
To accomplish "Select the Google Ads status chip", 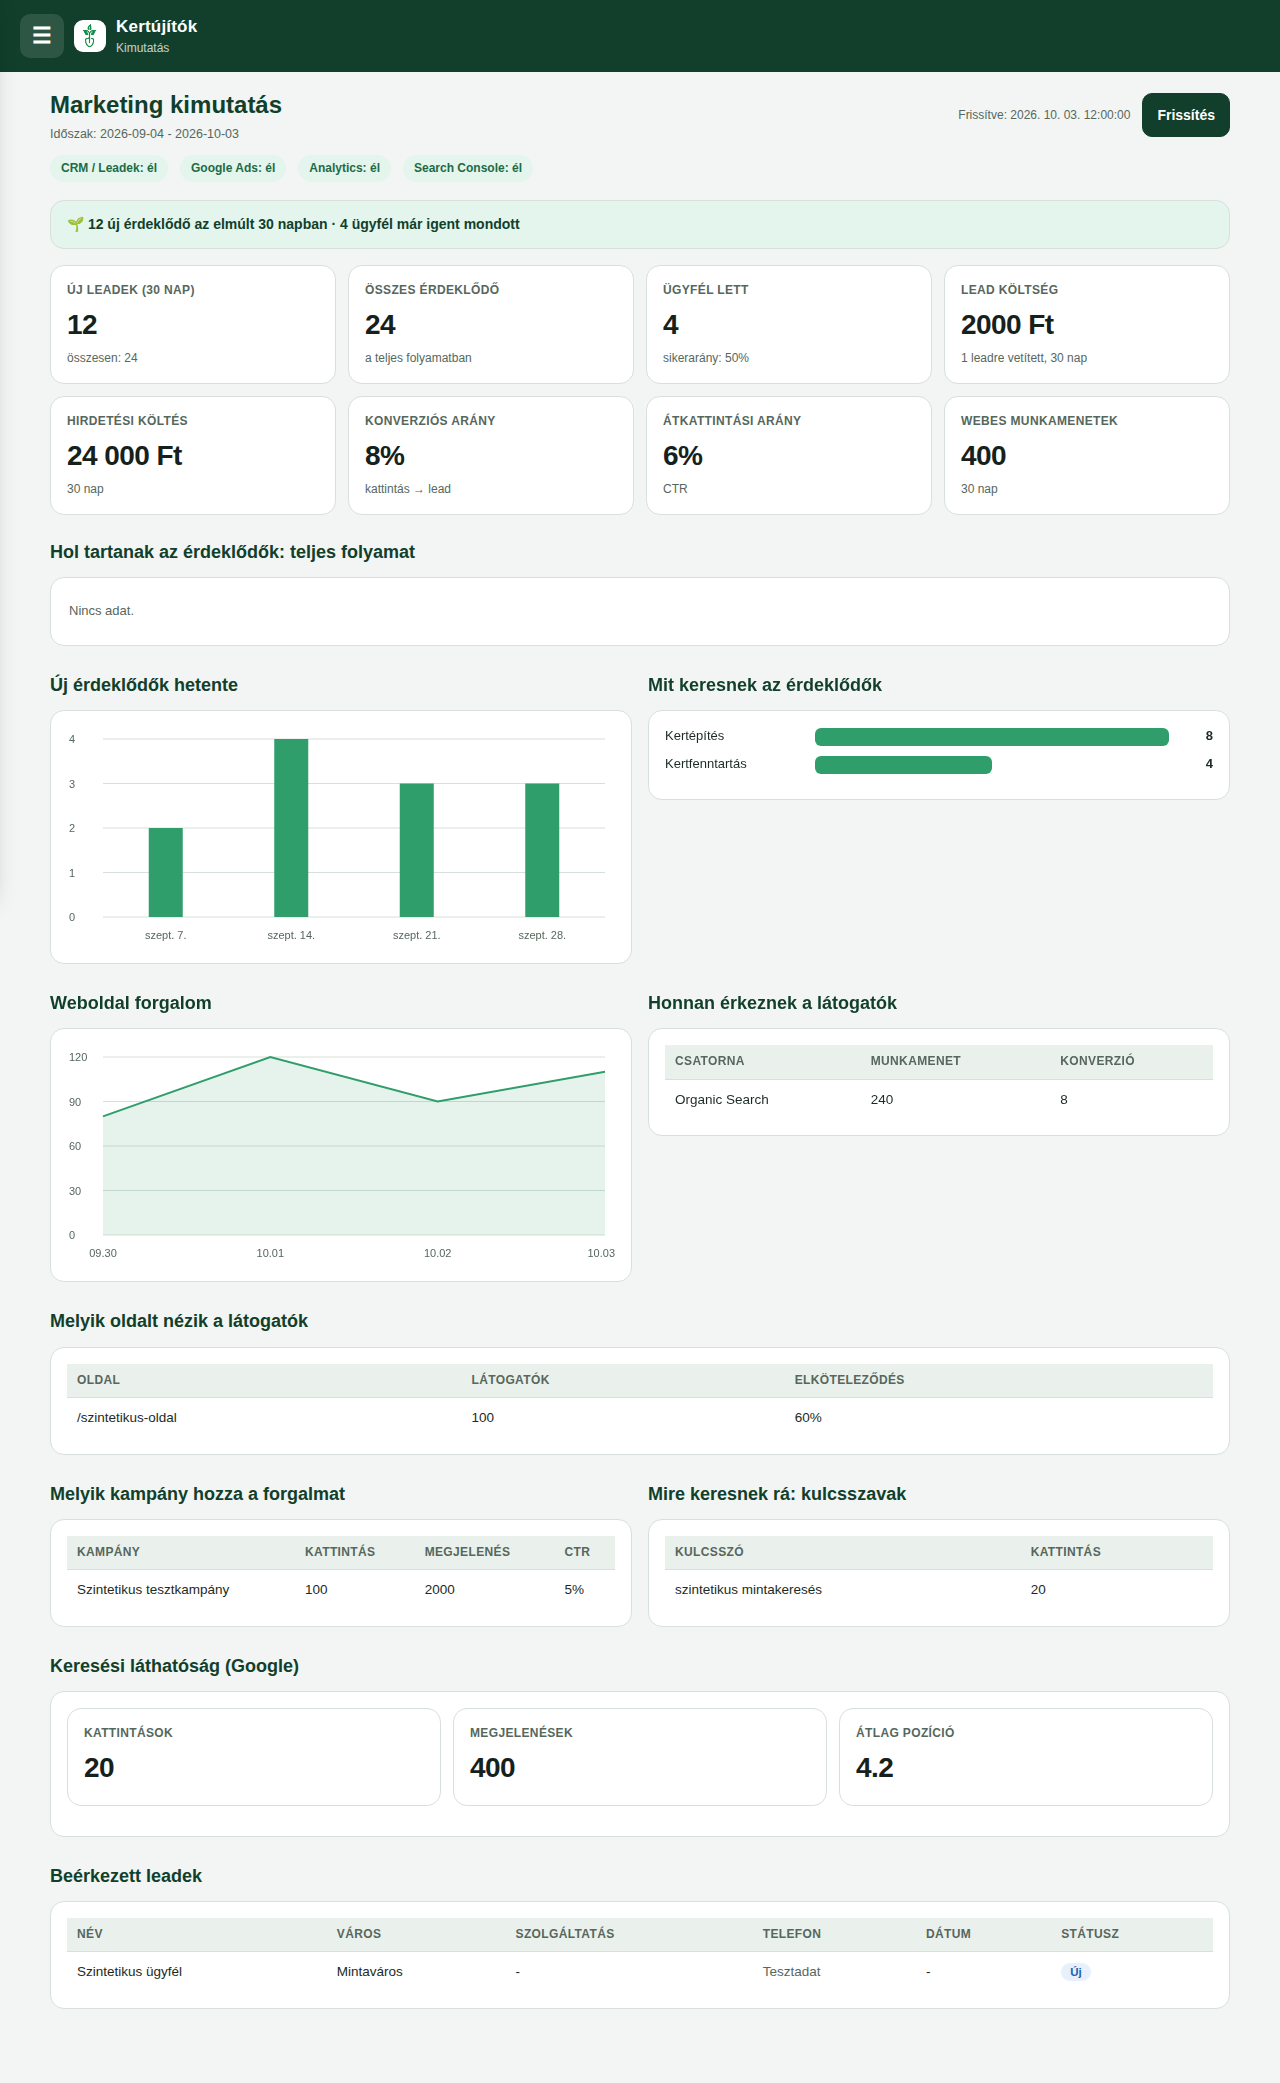I will click(x=233, y=168).
